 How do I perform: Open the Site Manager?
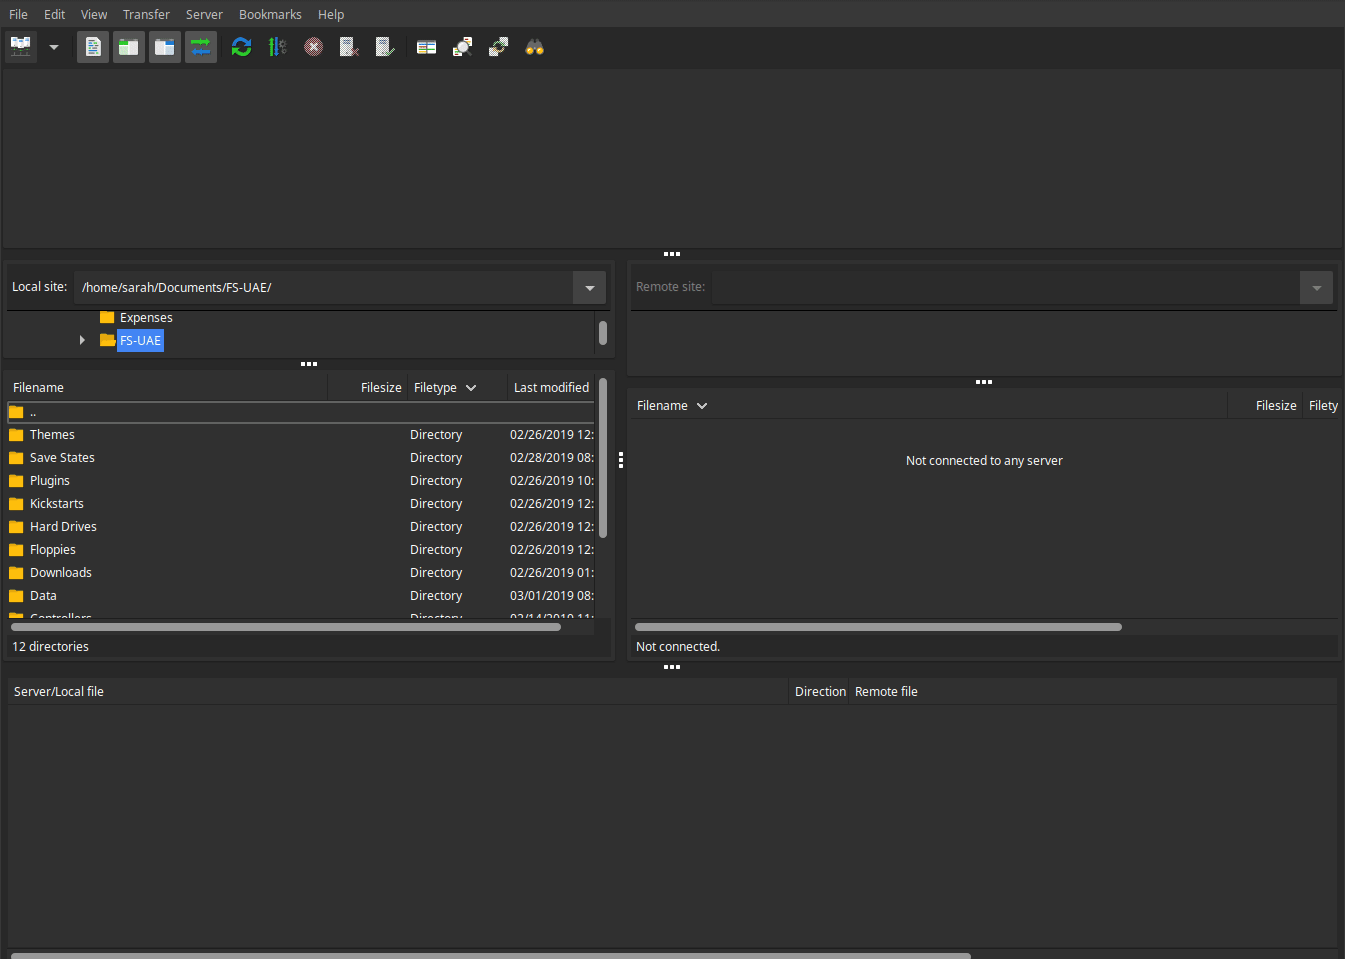point(20,46)
